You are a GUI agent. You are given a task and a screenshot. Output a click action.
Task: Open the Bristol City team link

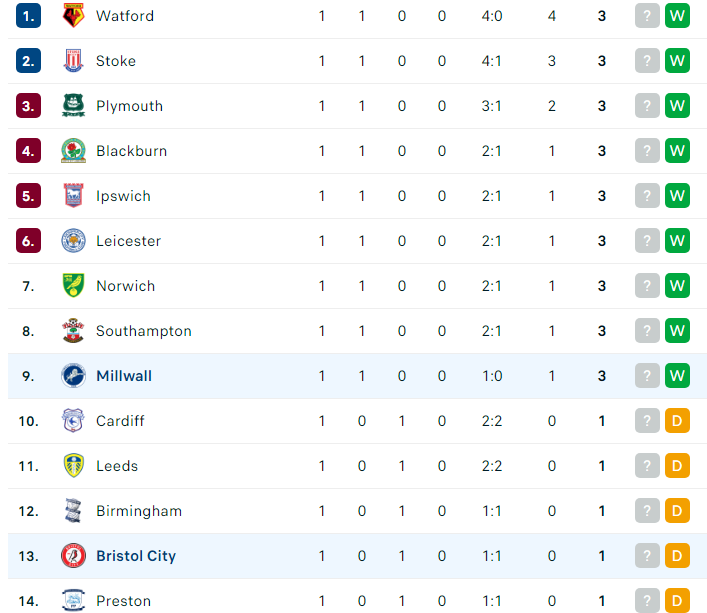(x=136, y=556)
